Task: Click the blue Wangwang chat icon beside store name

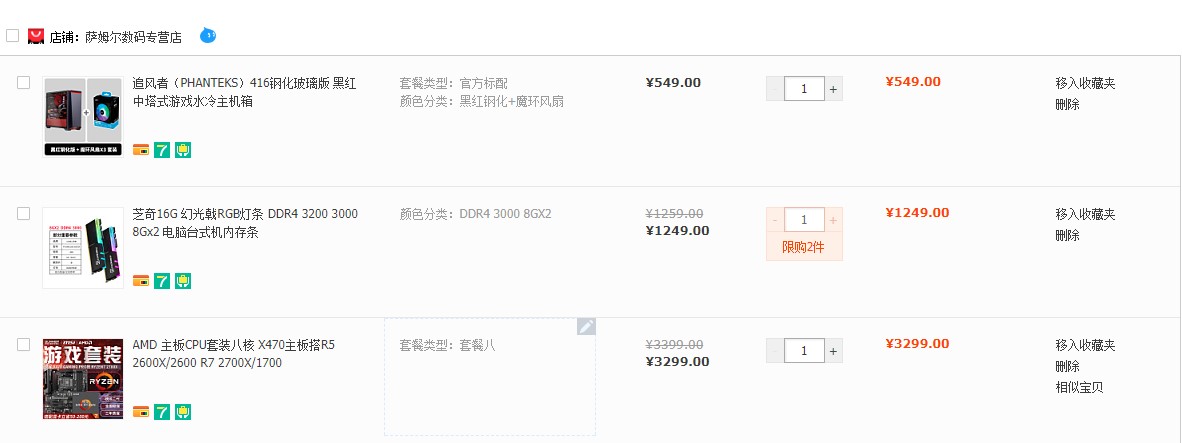Action: [208, 36]
